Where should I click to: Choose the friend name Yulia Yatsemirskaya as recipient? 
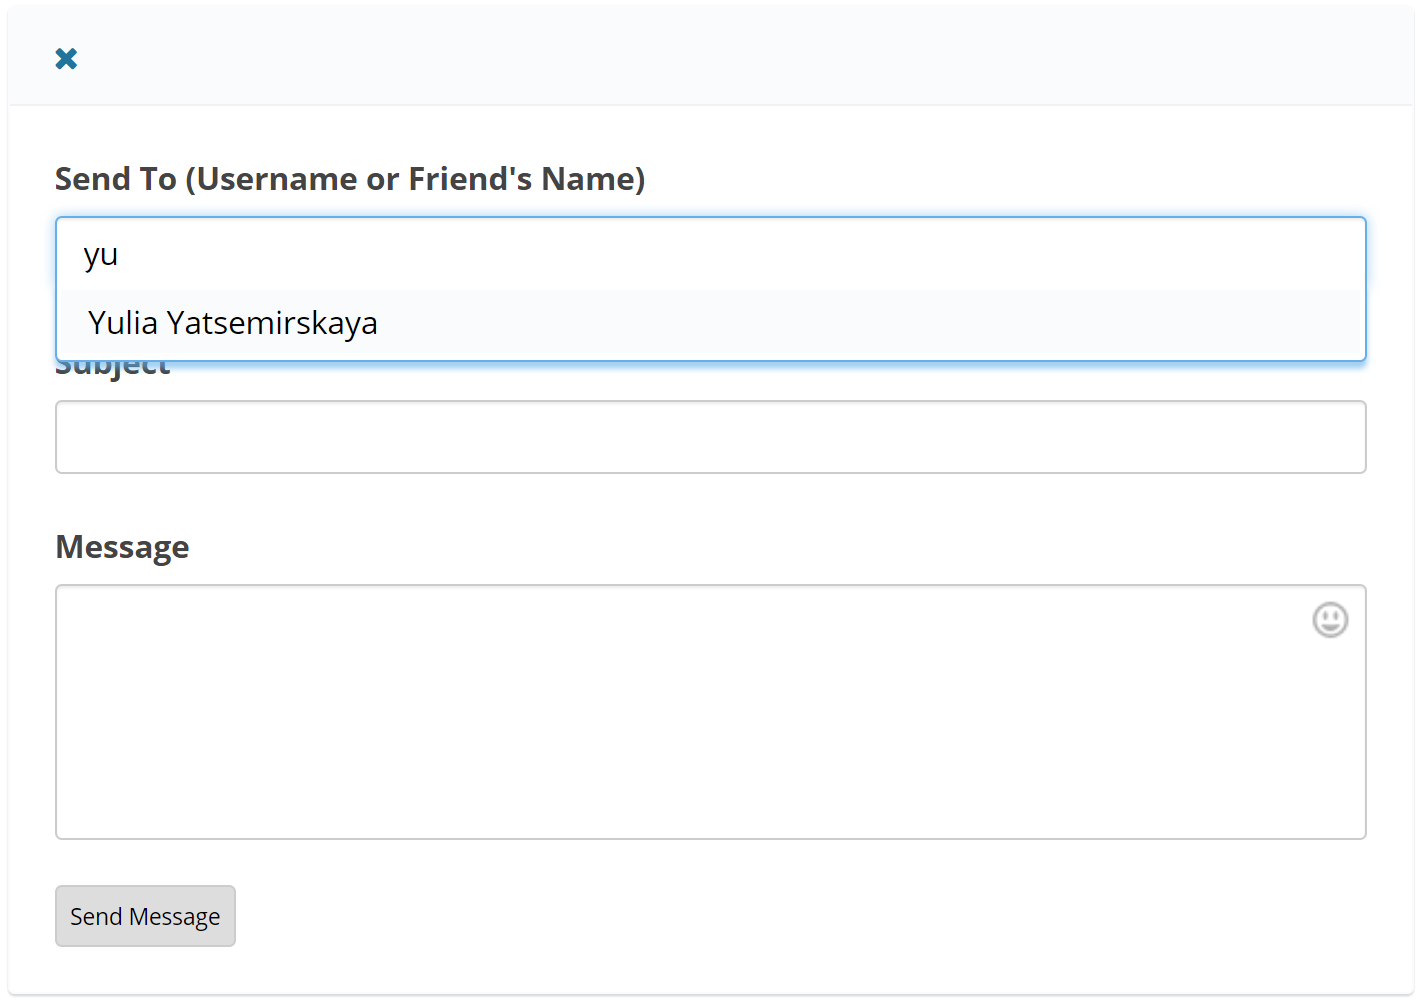click(x=232, y=324)
